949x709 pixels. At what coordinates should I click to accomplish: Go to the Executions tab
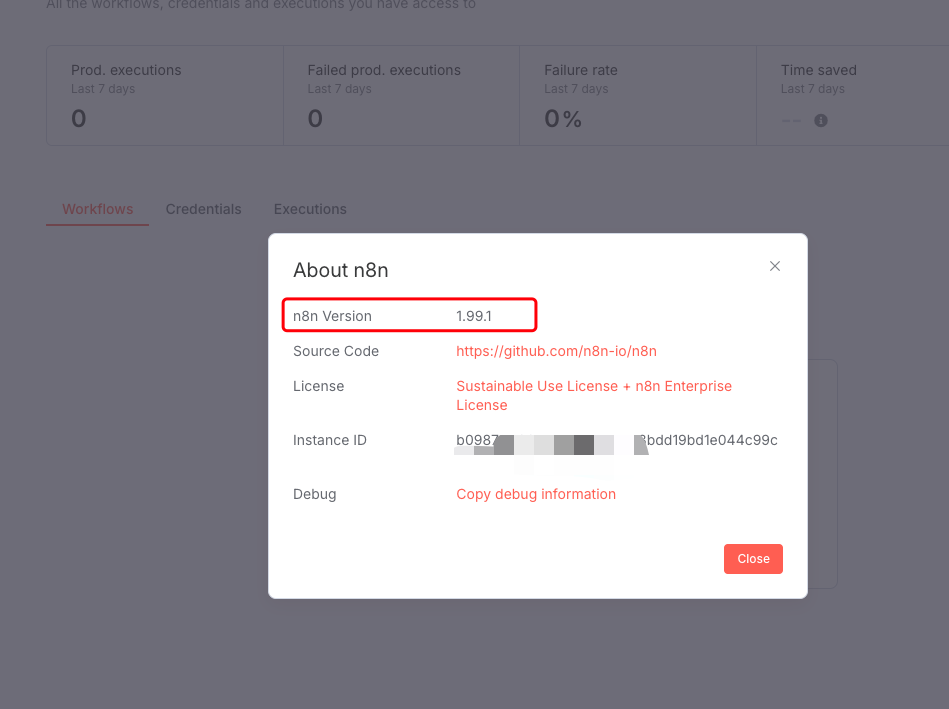click(x=310, y=209)
